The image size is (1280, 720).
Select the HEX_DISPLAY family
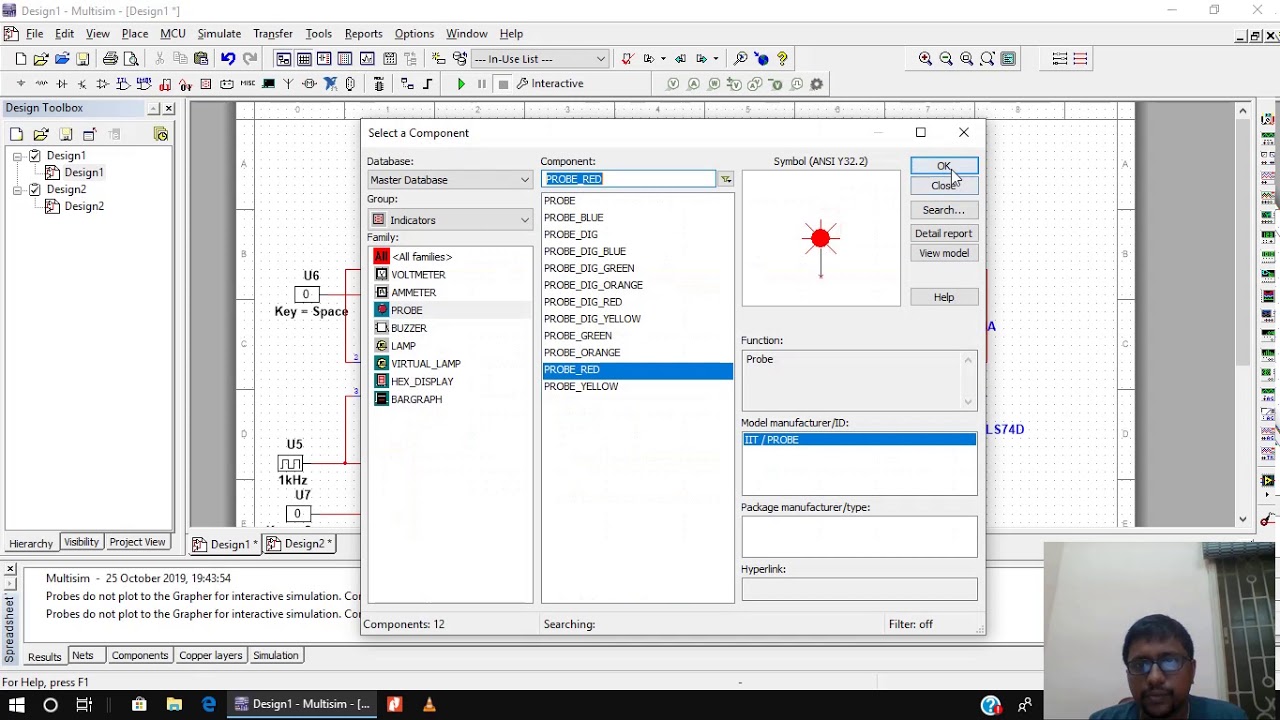(x=422, y=382)
